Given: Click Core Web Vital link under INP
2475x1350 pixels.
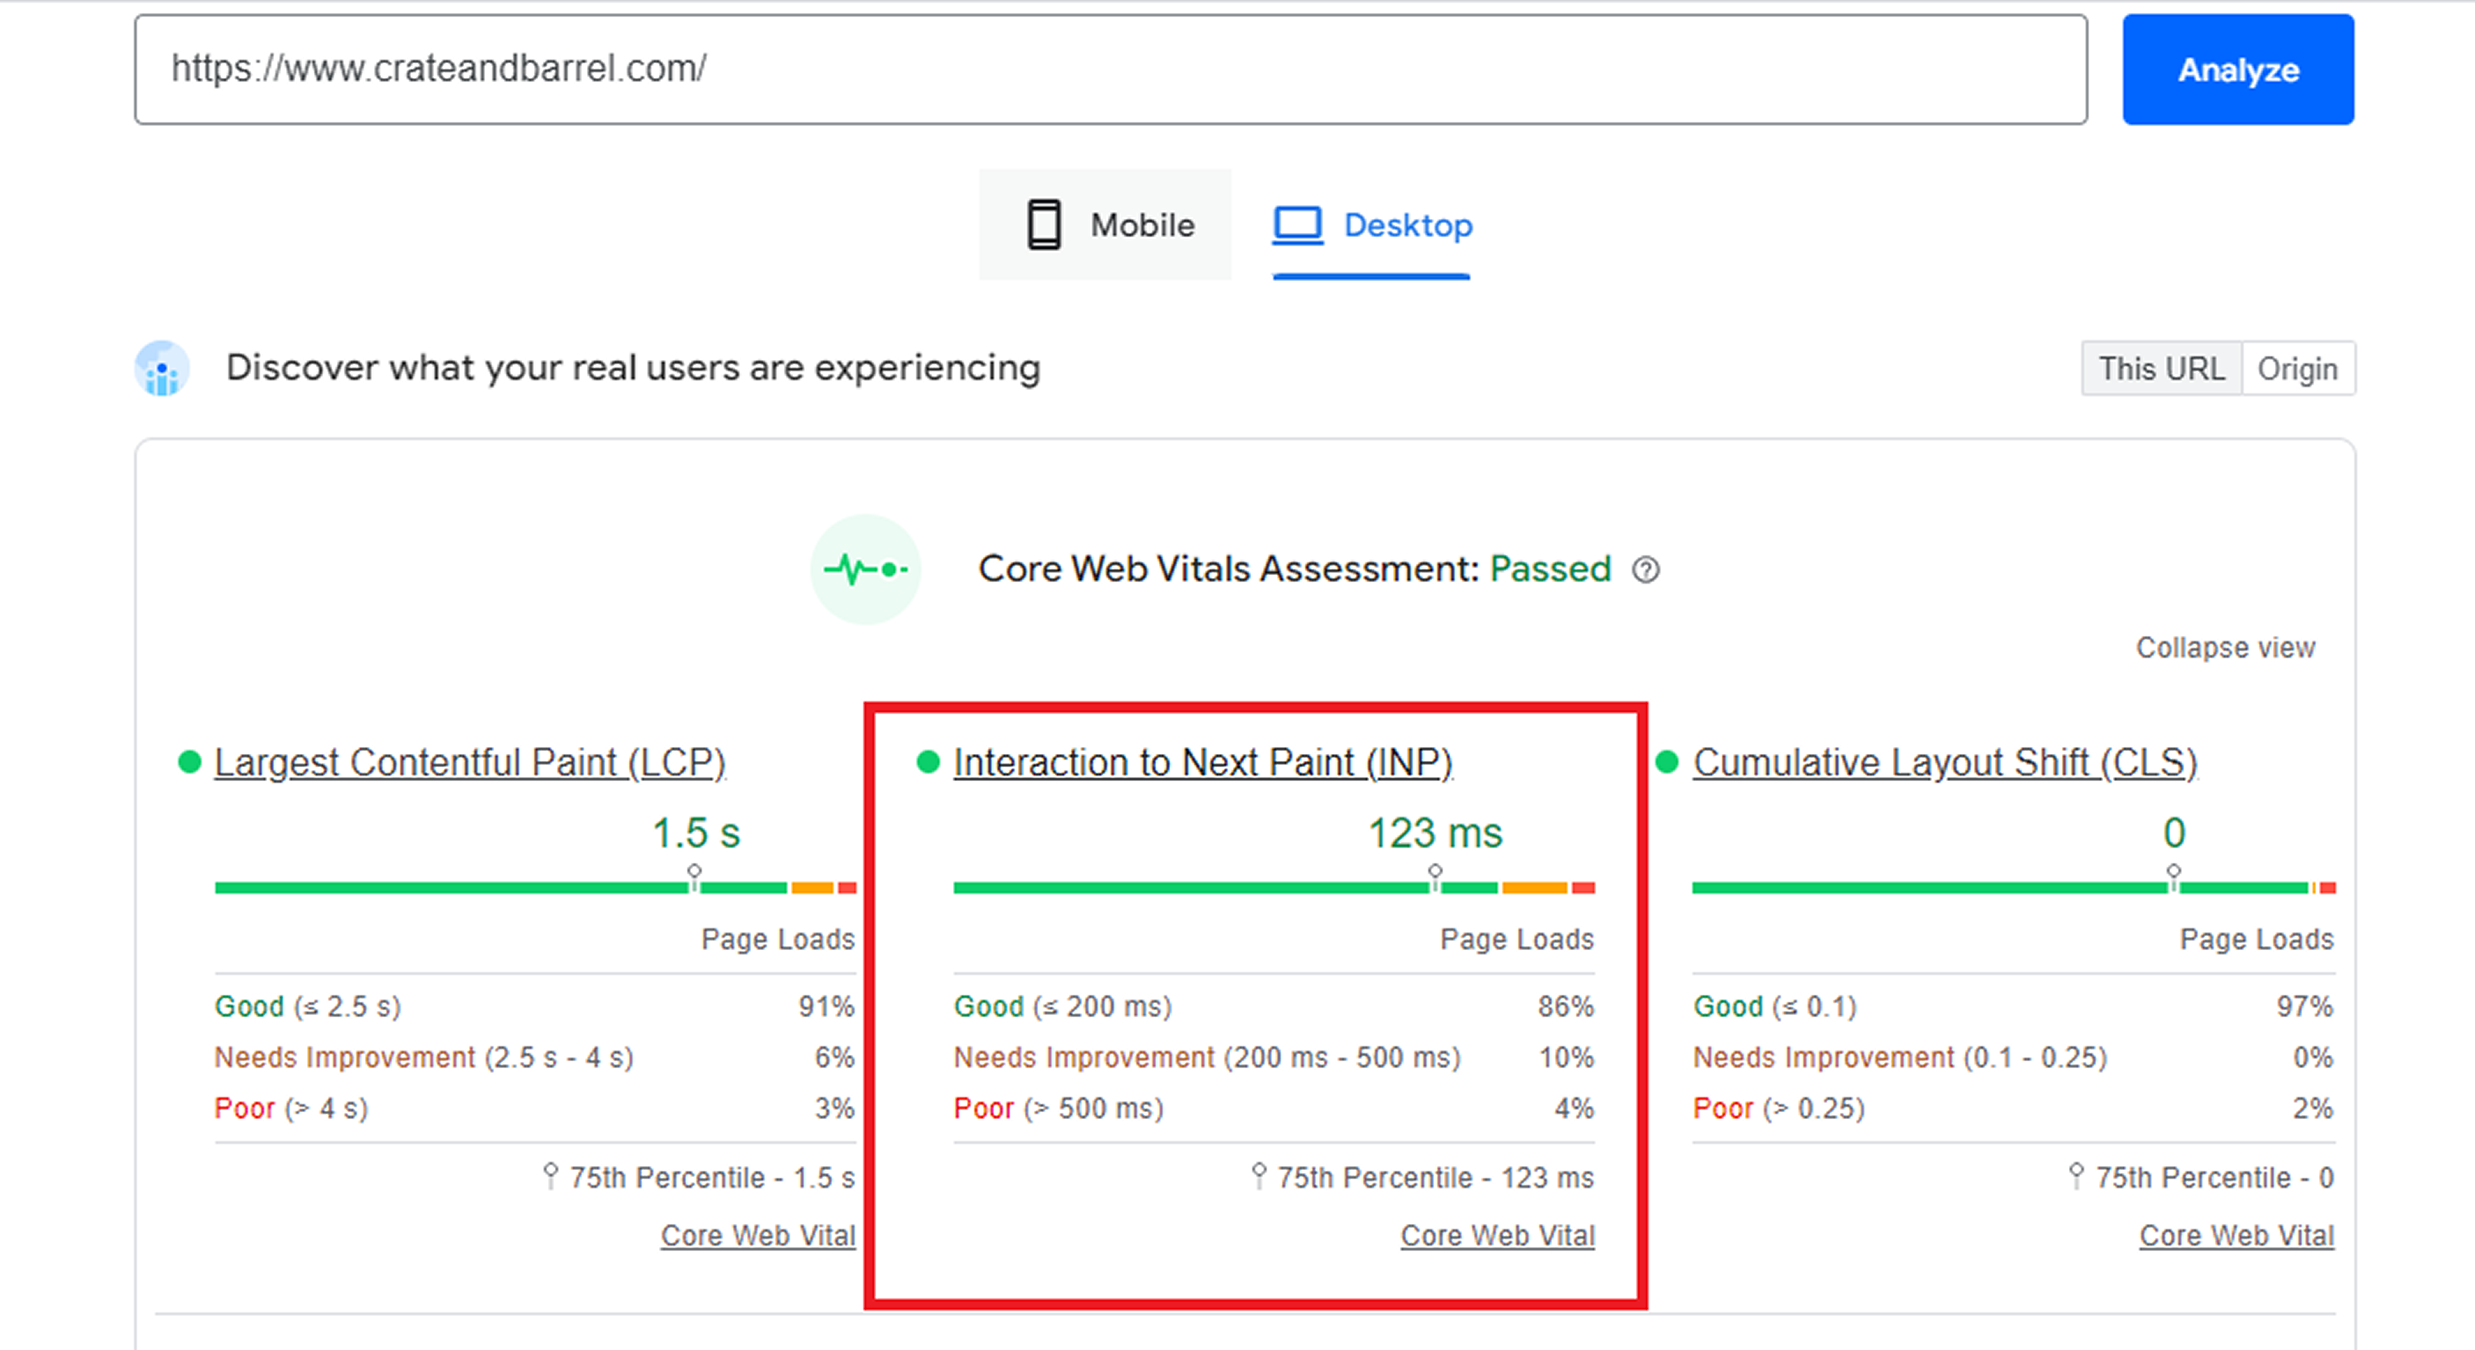Looking at the screenshot, I should click(x=1497, y=1236).
